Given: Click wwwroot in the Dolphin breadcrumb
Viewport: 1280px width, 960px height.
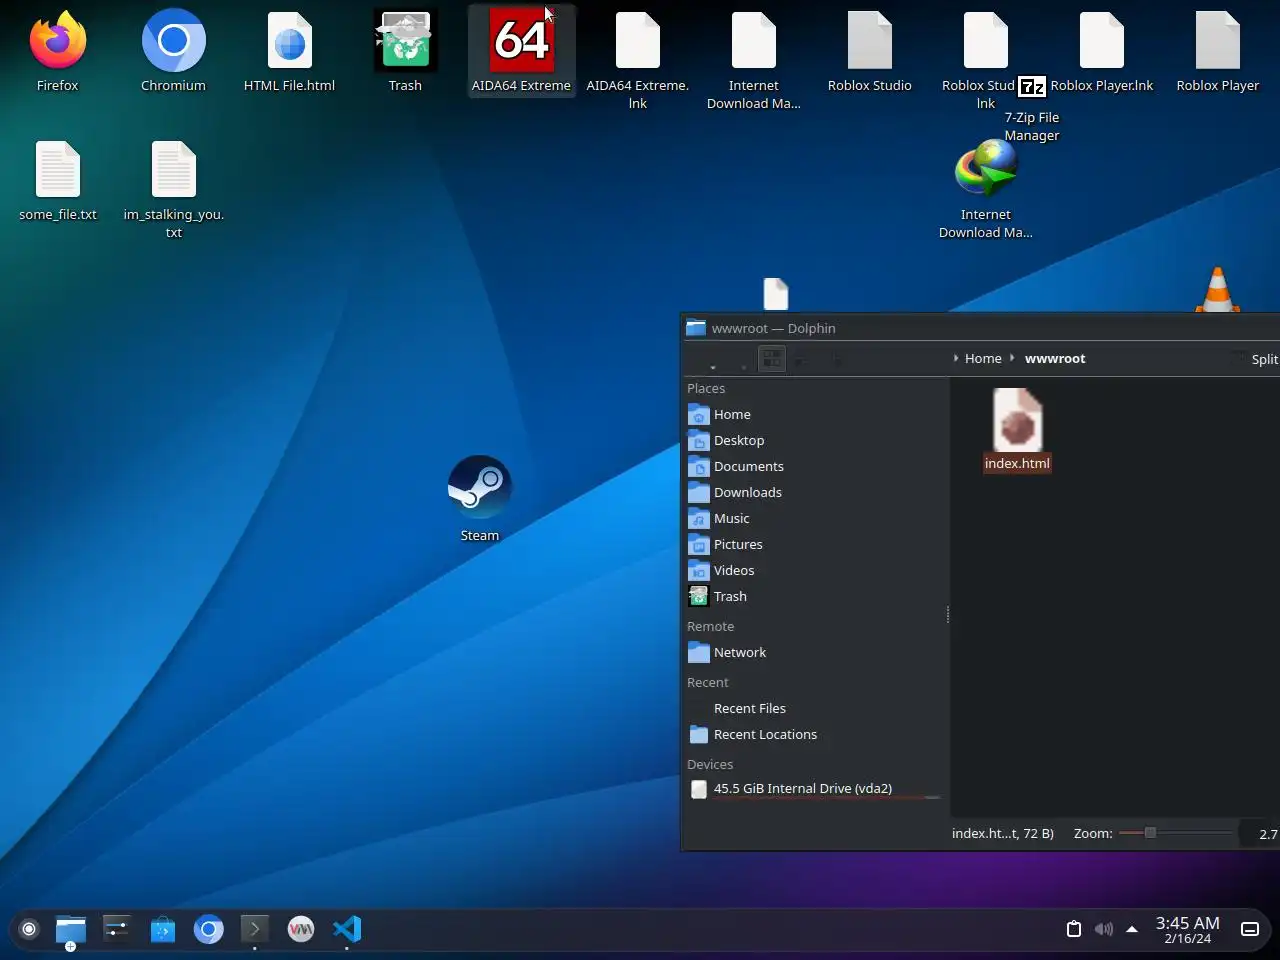Looking at the screenshot, I should pos(1055,358).
